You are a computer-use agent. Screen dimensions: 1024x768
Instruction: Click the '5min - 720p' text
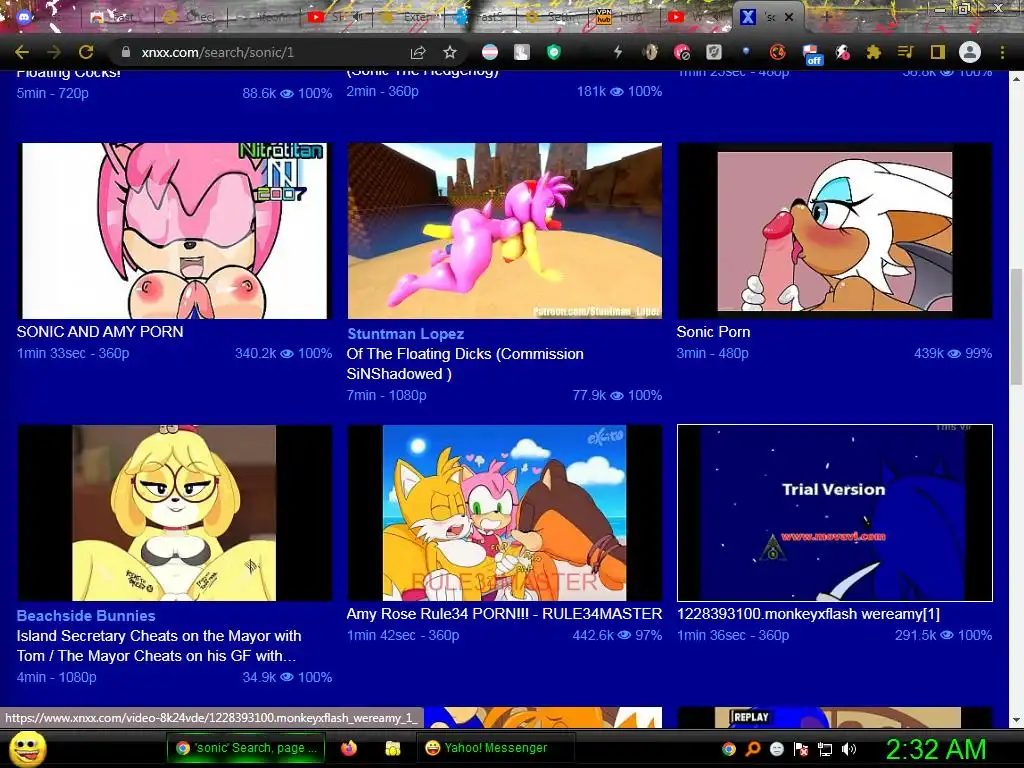point(53,93)
